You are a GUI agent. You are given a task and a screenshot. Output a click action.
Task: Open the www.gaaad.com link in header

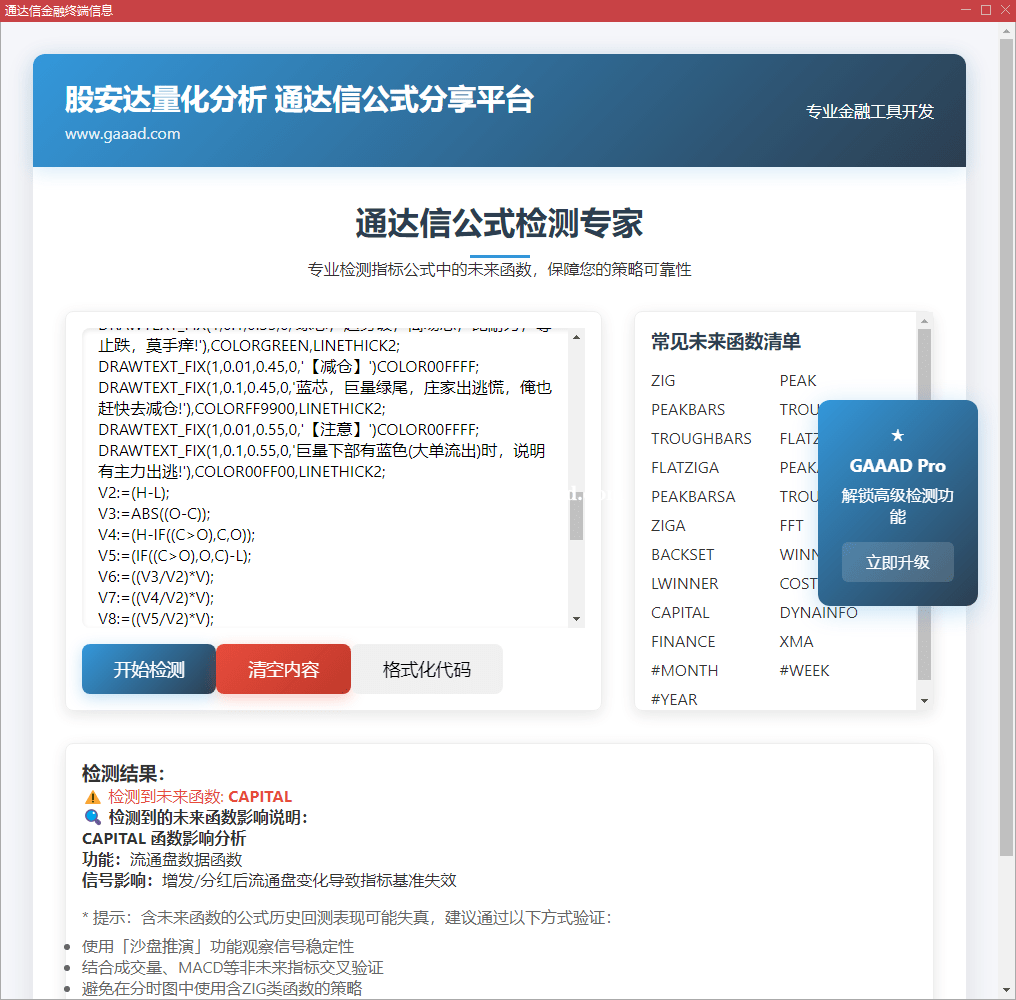[x=122, y=134]
